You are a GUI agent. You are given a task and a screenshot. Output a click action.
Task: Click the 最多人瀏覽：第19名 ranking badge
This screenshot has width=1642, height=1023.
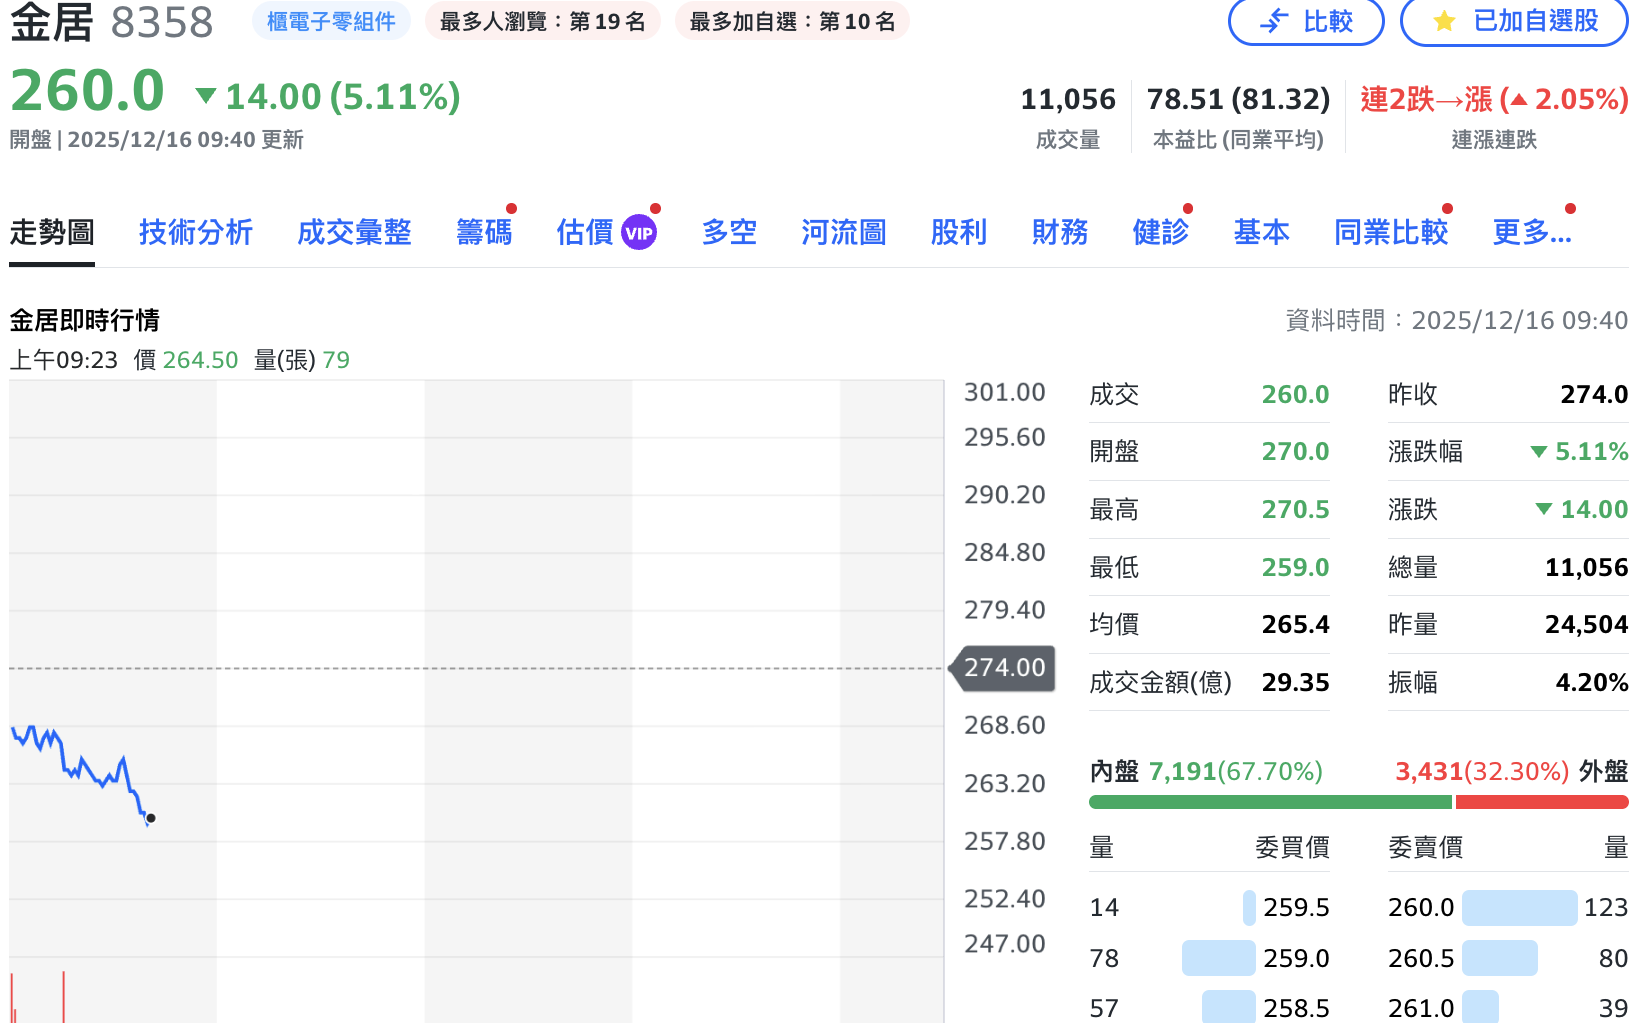pos(543,21)
